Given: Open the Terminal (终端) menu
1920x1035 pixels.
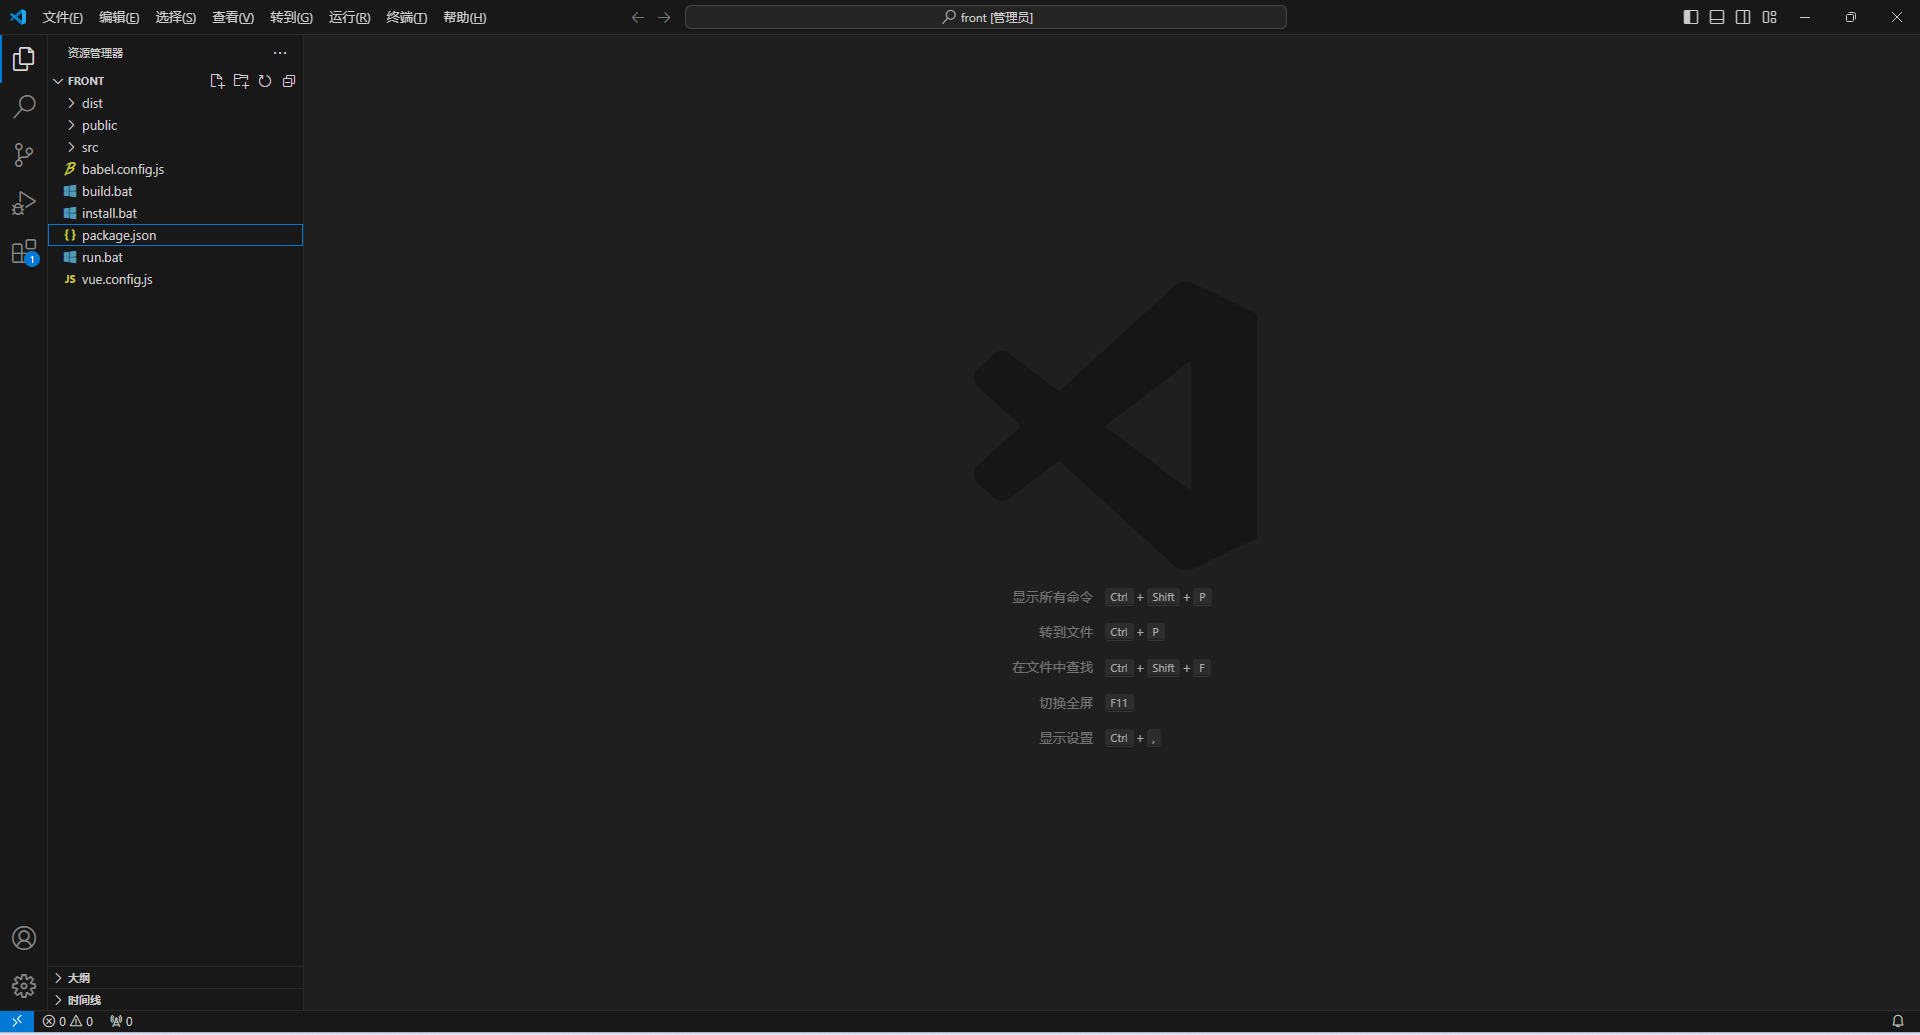Looking at the screenshot, I should click(x=406, y=17).
